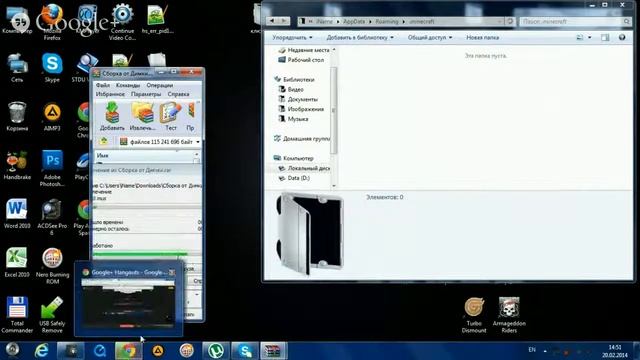This screenshot has height=360, width=640.
Task: Open USB Safely Remove desktop icon
Action: point(52,315)
